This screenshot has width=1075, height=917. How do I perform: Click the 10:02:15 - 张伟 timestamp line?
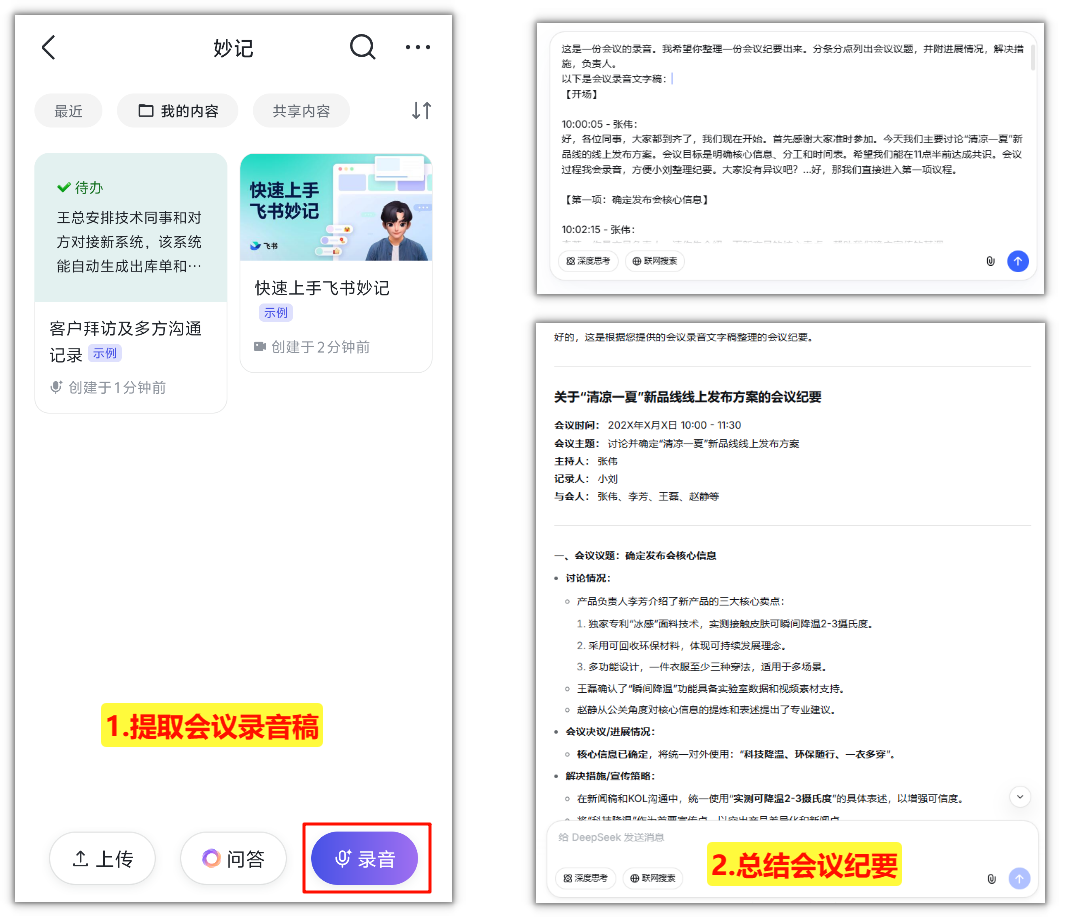tap(599, 230)
